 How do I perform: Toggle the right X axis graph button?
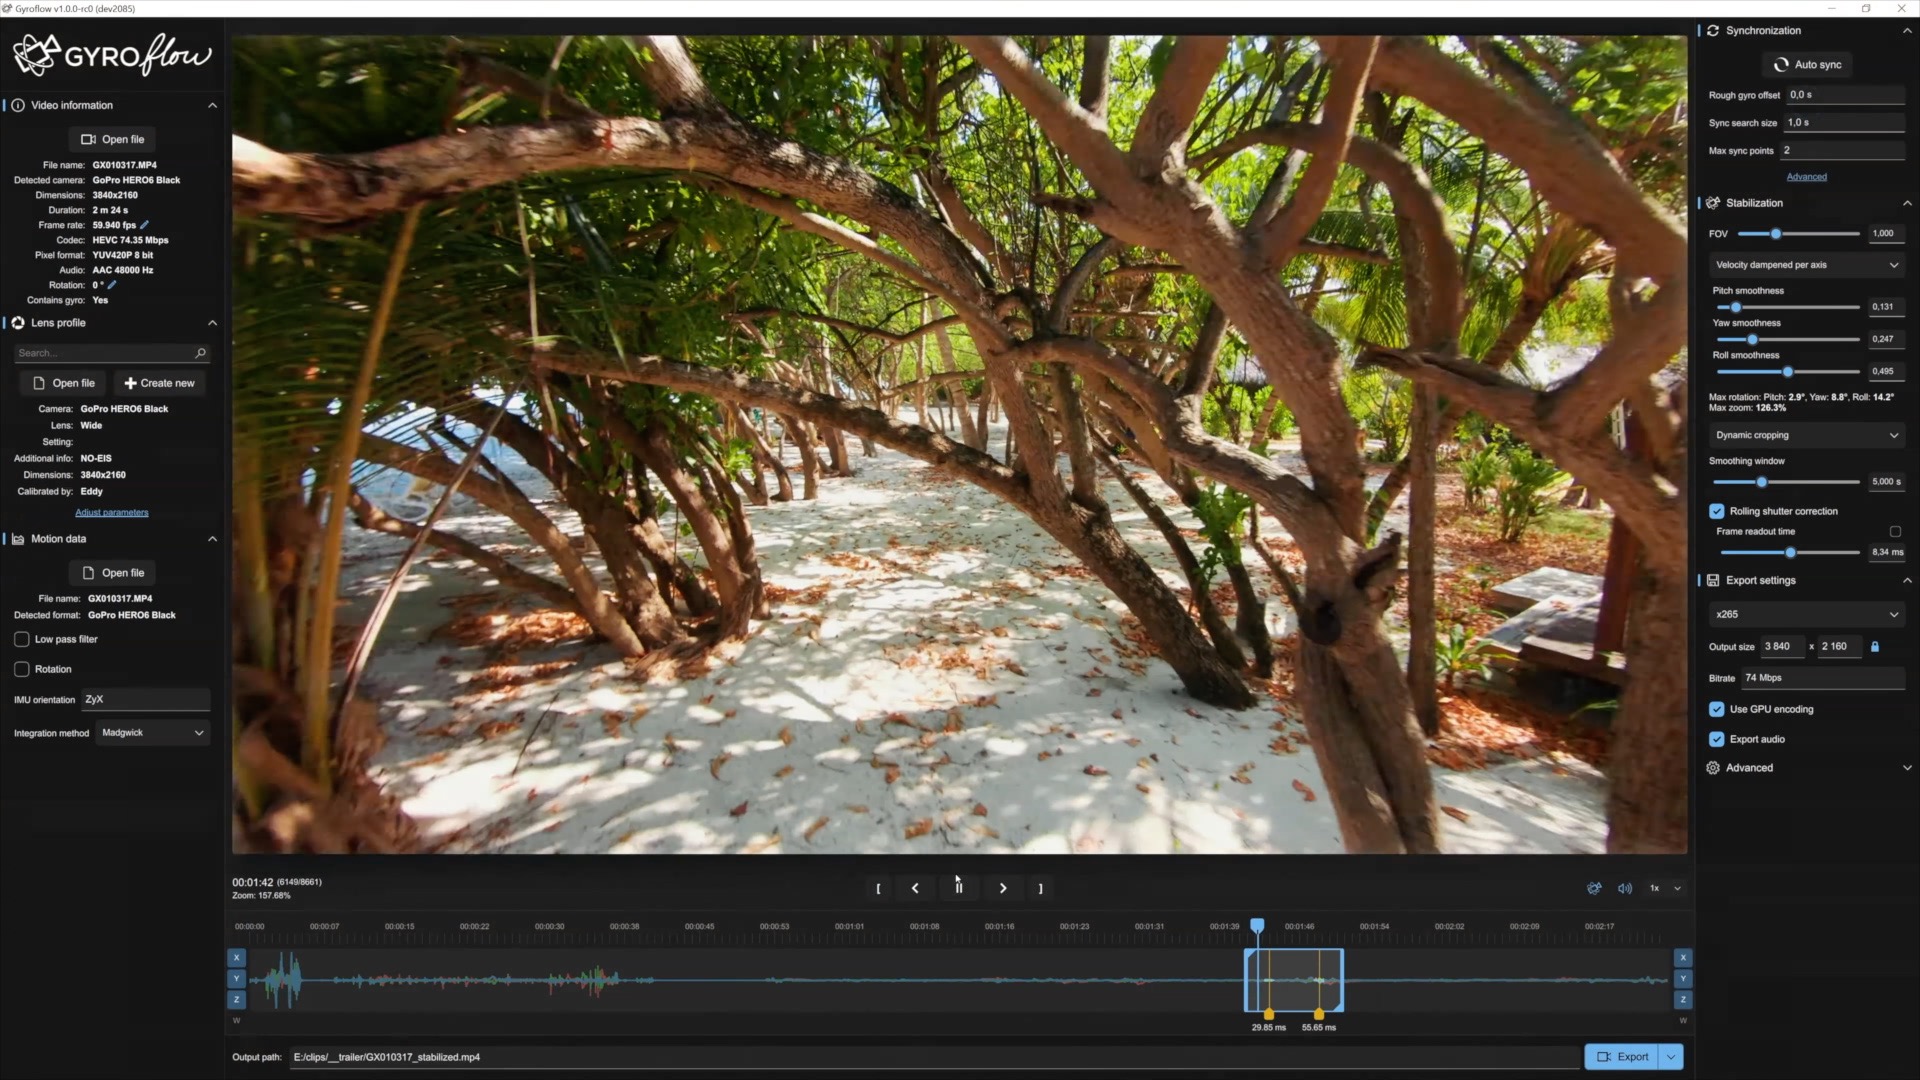pos(1683,958)
